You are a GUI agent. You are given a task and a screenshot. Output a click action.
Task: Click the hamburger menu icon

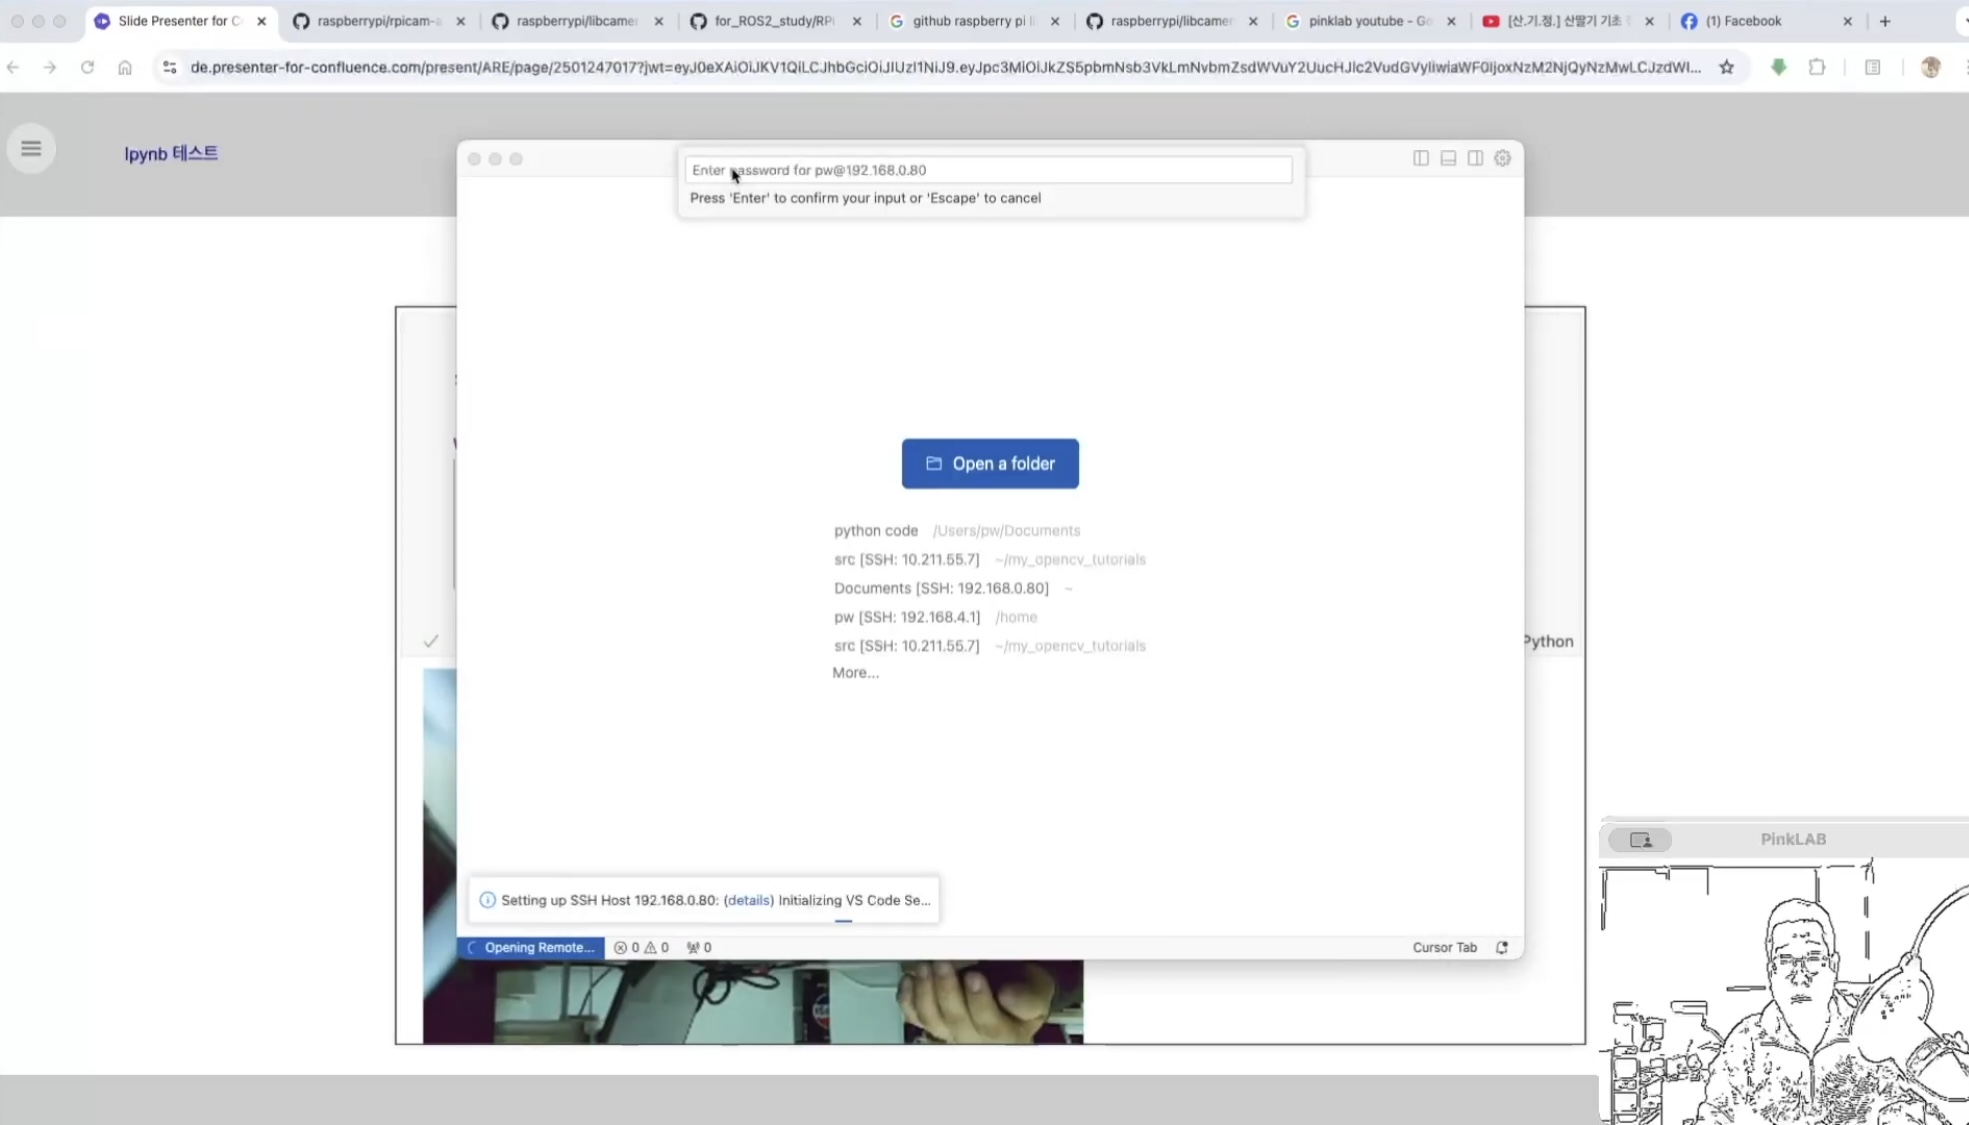coord(31,149)
